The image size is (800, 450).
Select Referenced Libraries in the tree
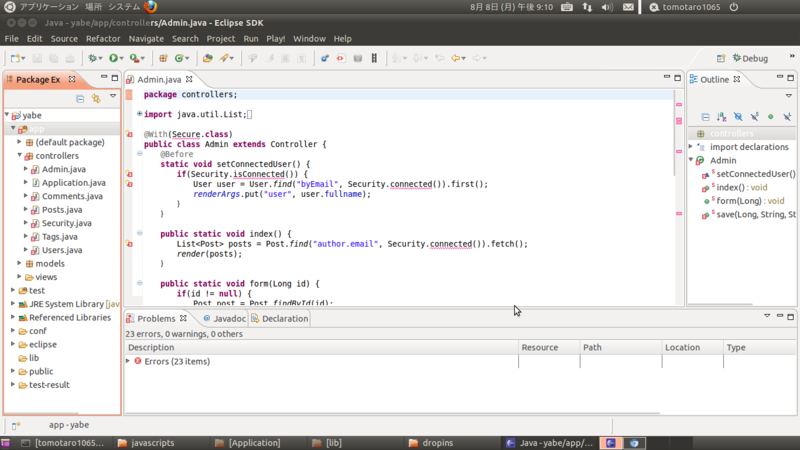coord(69,317)
